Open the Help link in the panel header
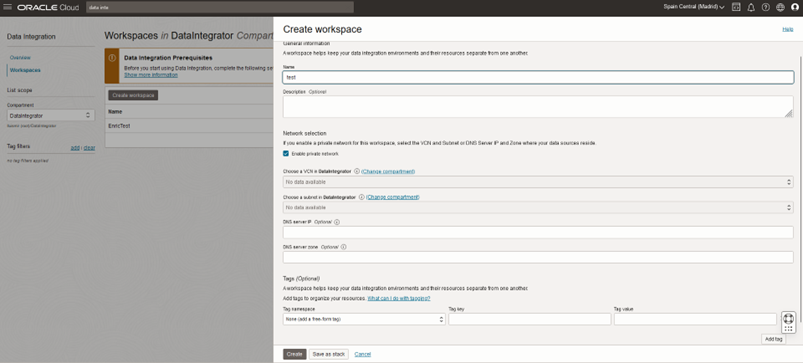Screen dimensions: 803x363 pyautogui.click(x=788, y=29)
